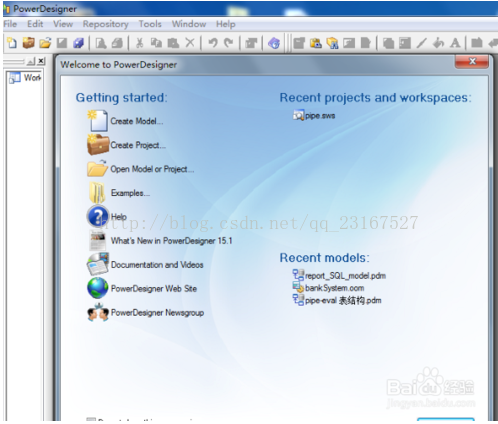This screenshot has width=498, height=424.
Task: Click Open Model or Project... link
Action: pyautogui.click(x=152, y=169)
